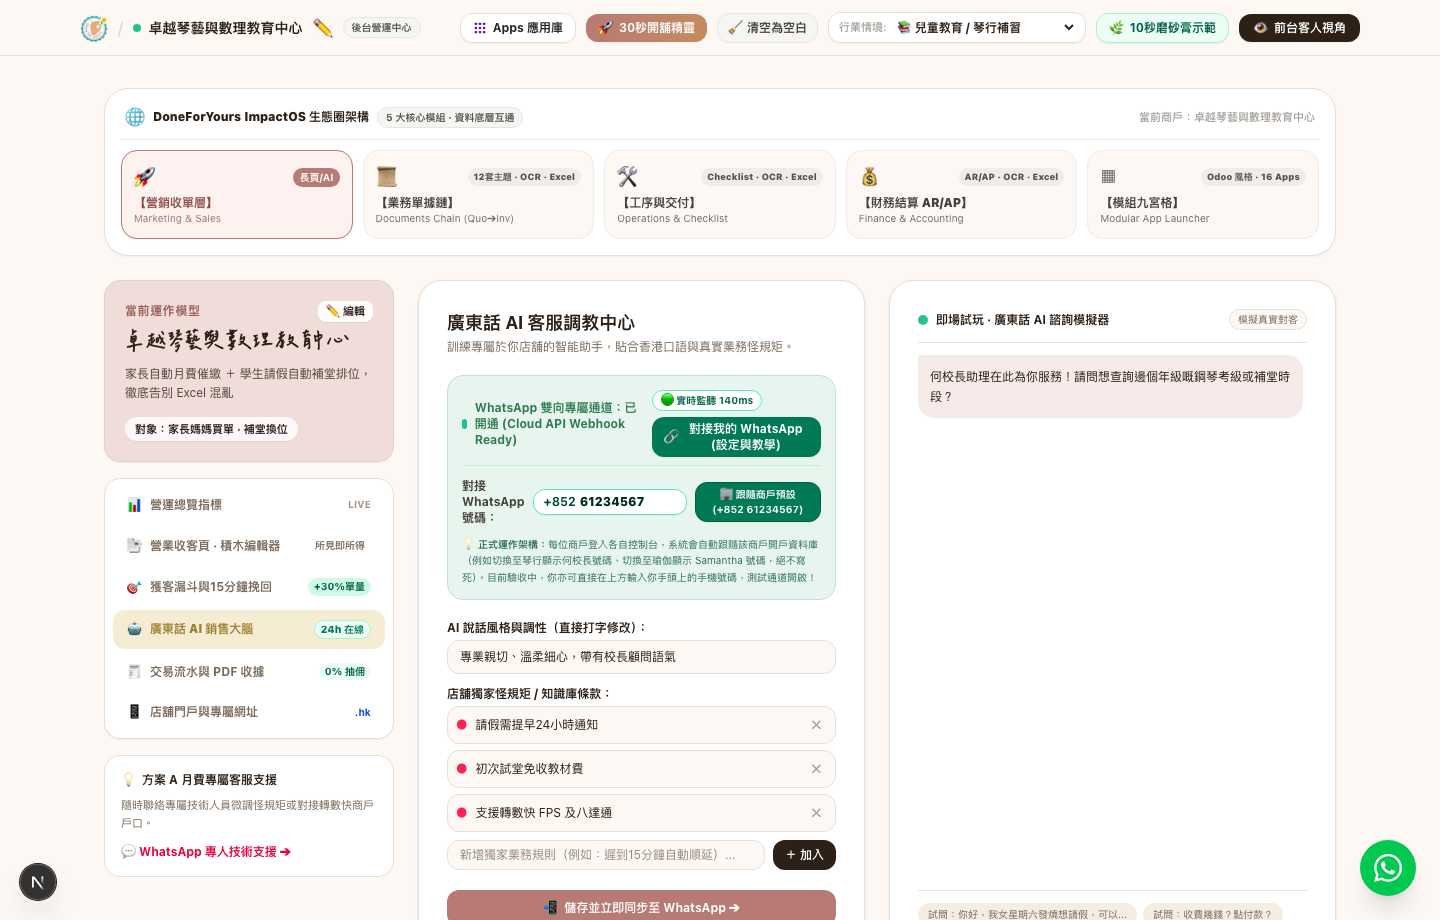Open the floating green WhatsApp chat button

1388,868
